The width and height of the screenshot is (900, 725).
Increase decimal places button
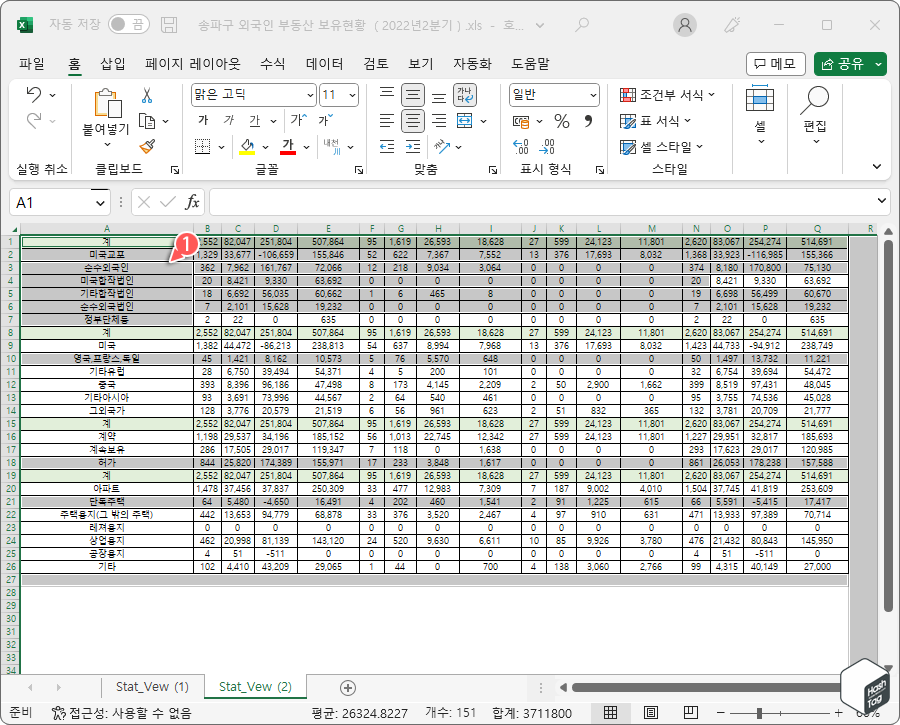tap(521, 147)
